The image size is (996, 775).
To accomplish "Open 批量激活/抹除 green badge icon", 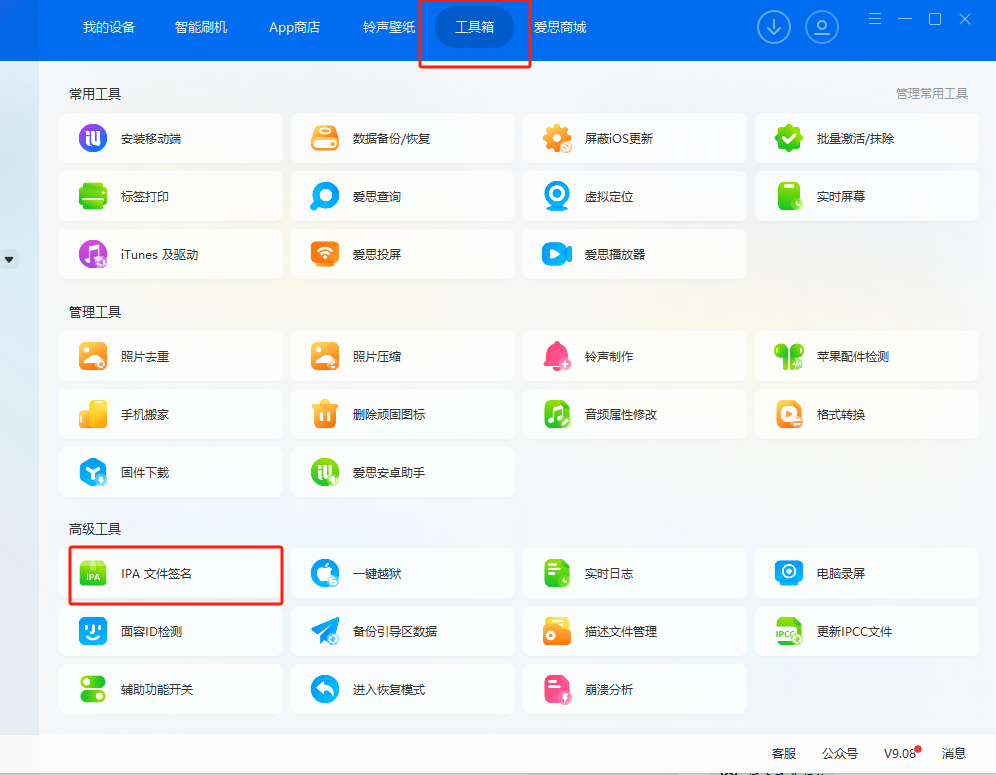I will (788, 138).
